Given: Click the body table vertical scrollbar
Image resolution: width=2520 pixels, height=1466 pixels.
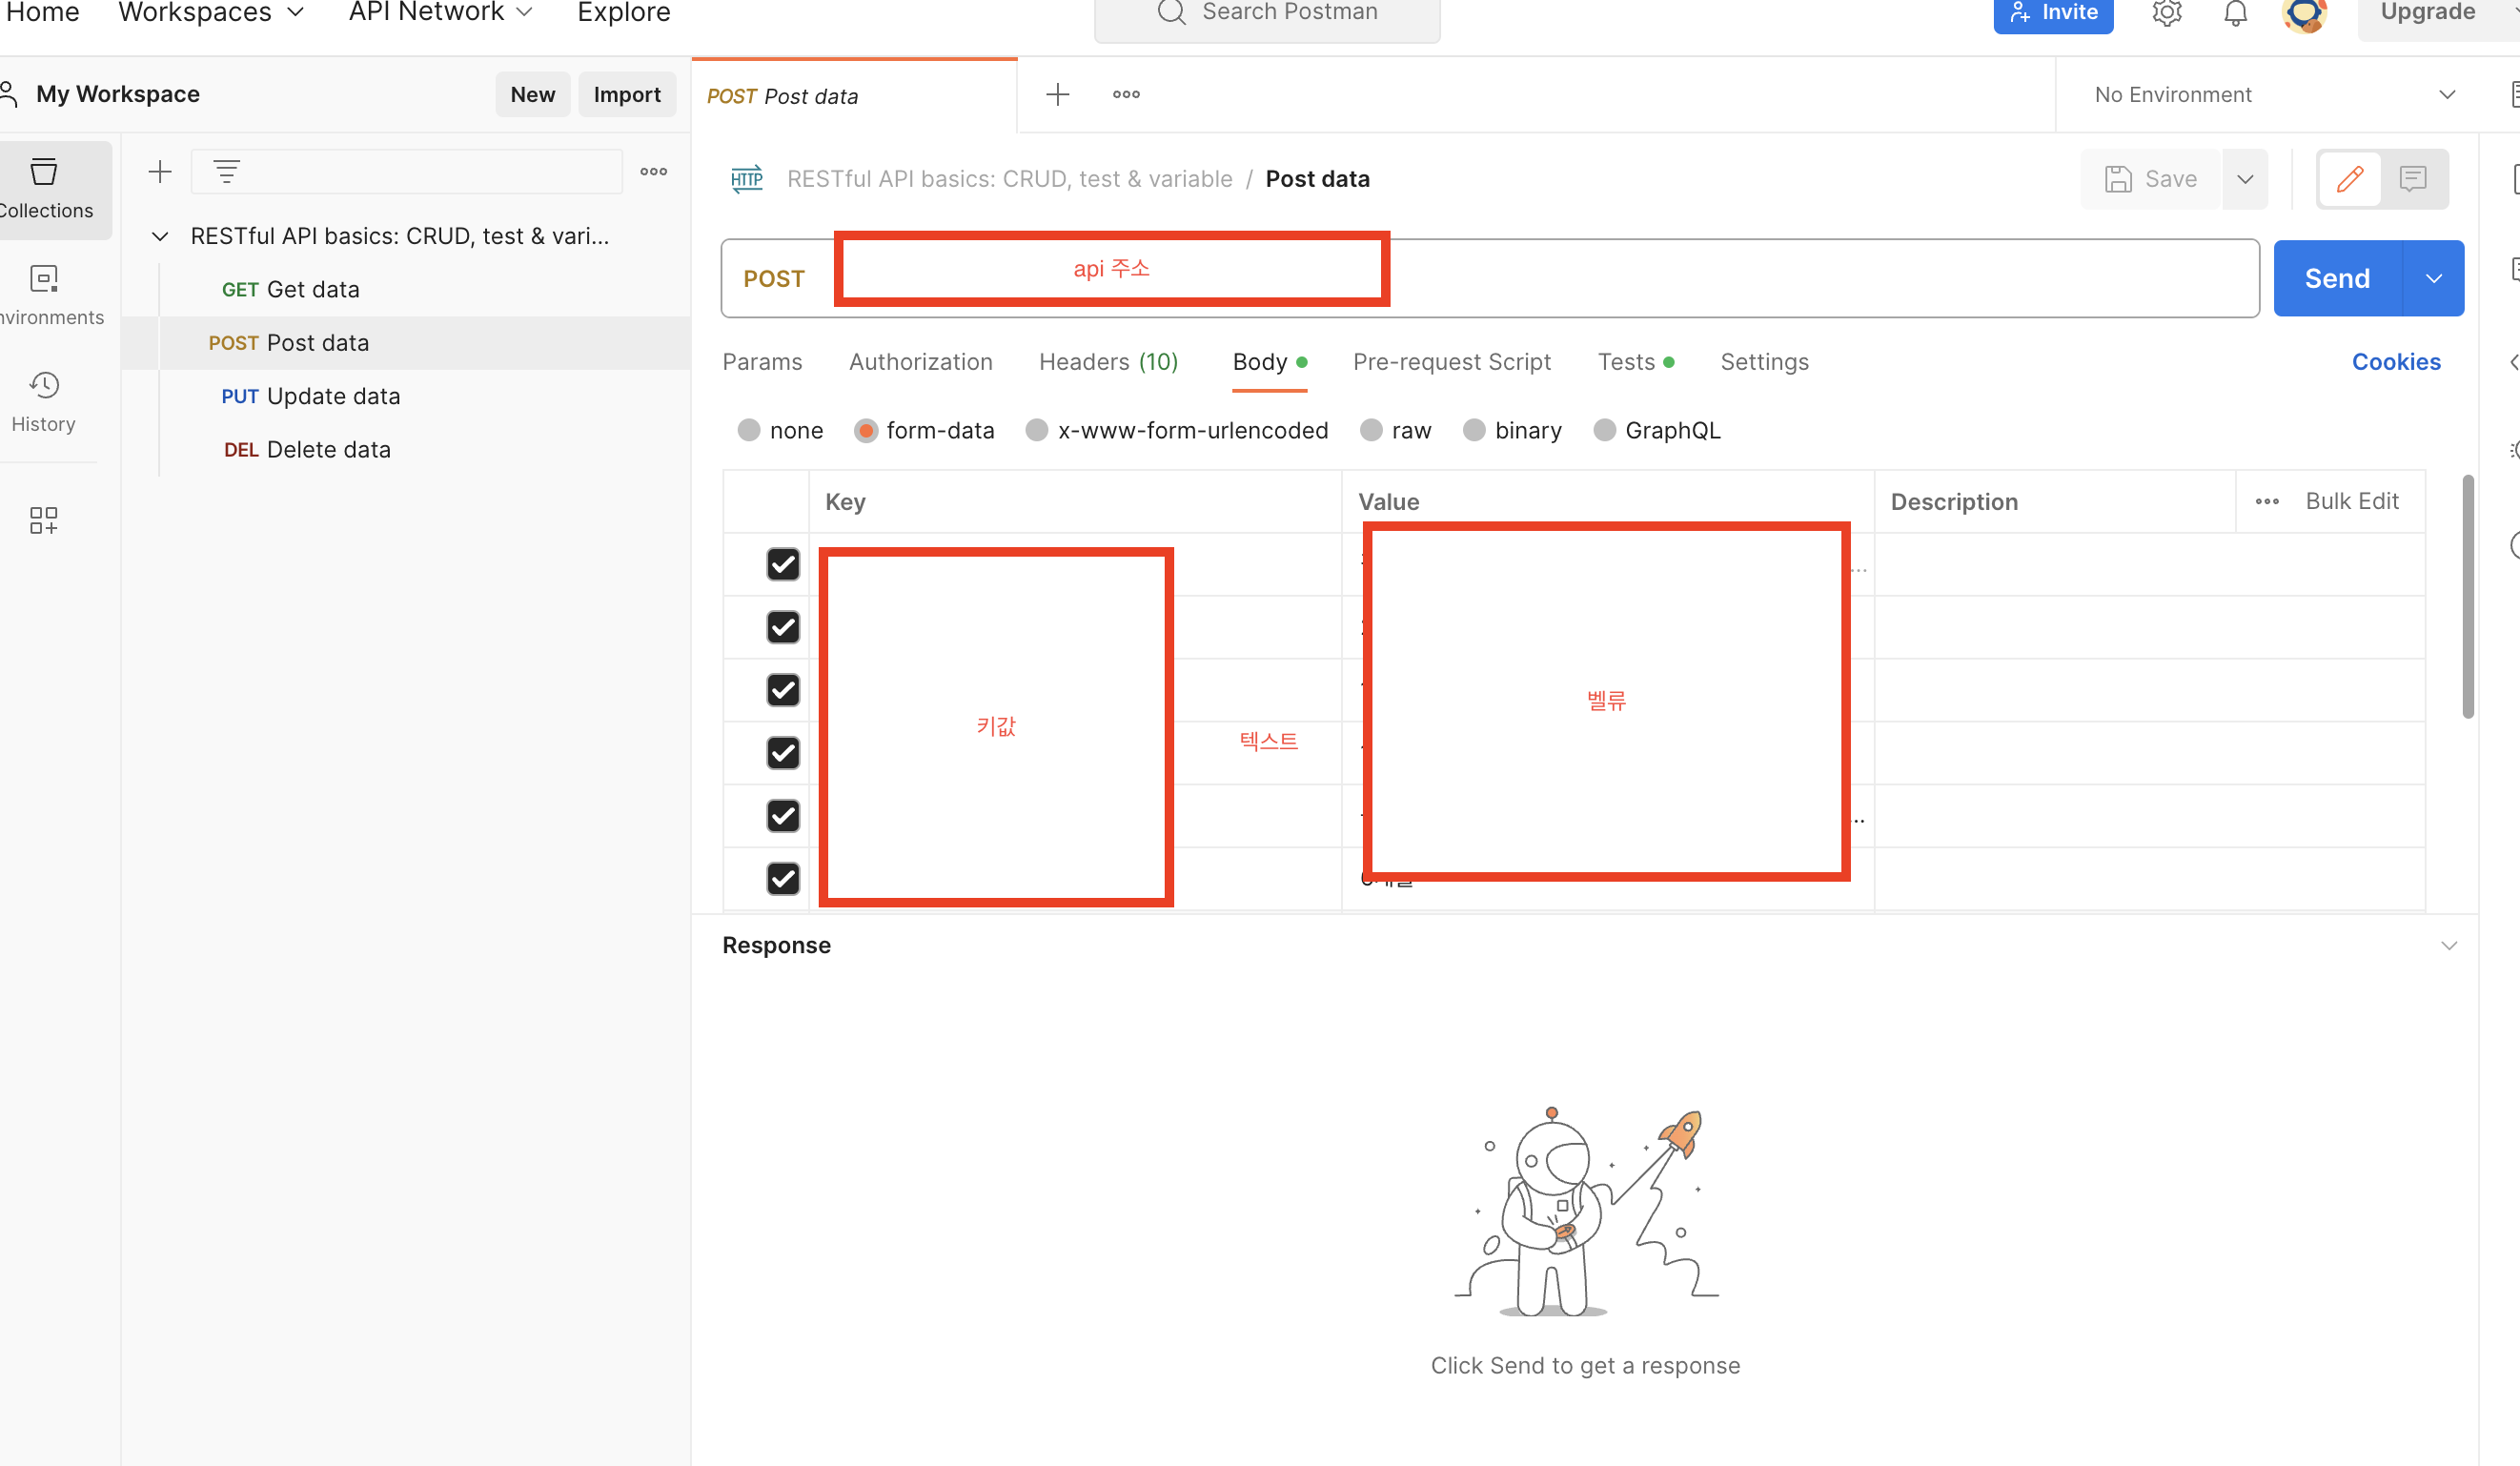Looking at the screenshot, I should [x=2467, y=596].
